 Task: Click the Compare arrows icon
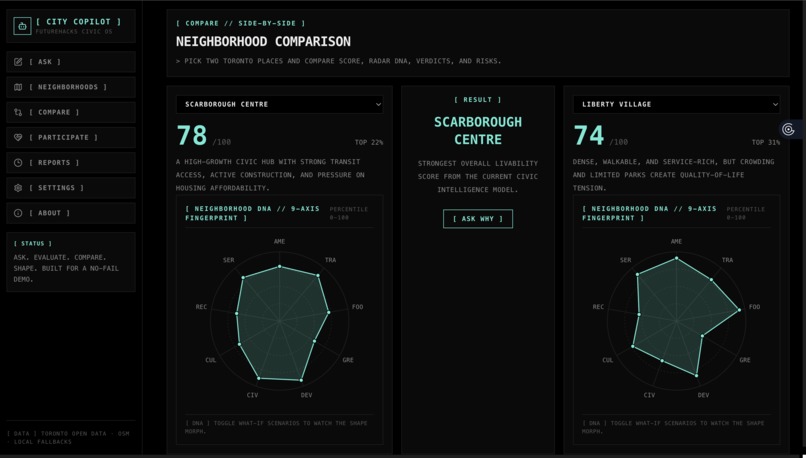[18, 112]
